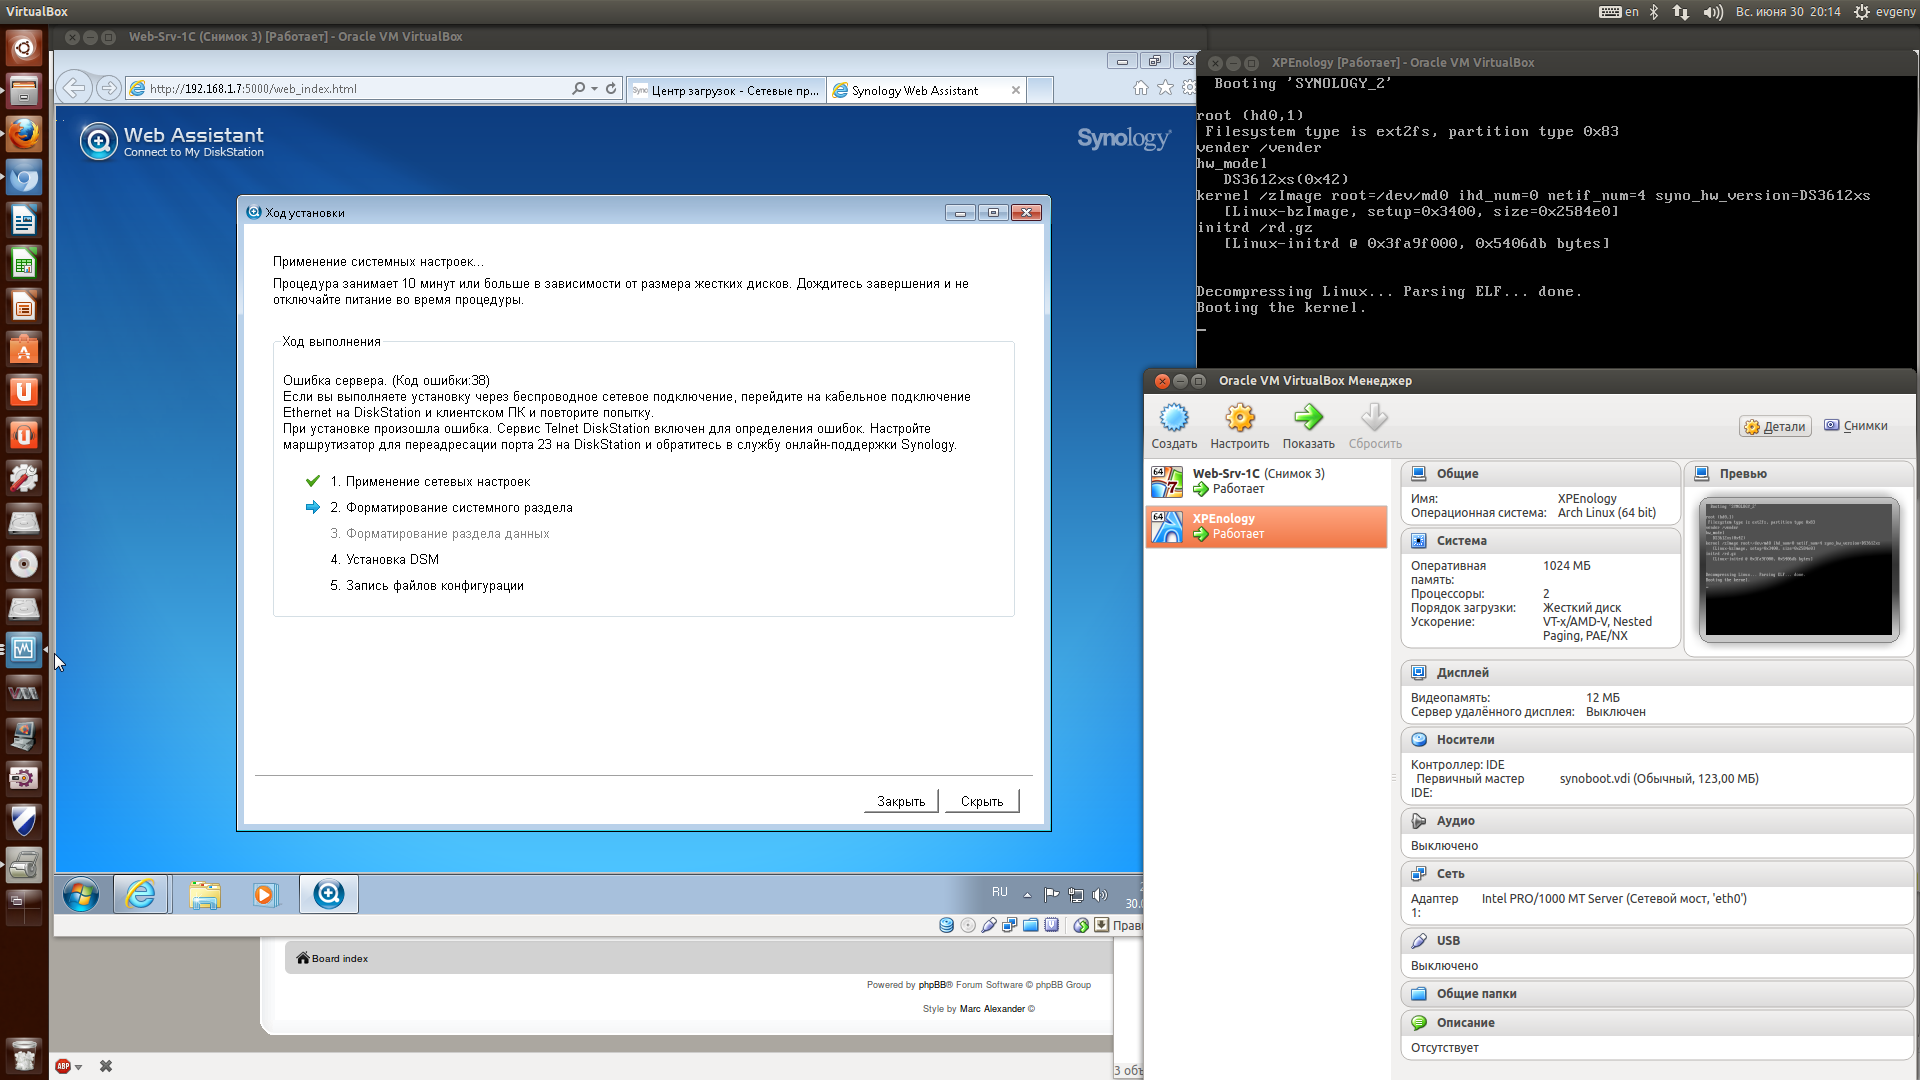1920x1080 pixels.
Task: Switch to Центр загрузок browser tab
Action: pyautogui.click(x=727, y=90)
